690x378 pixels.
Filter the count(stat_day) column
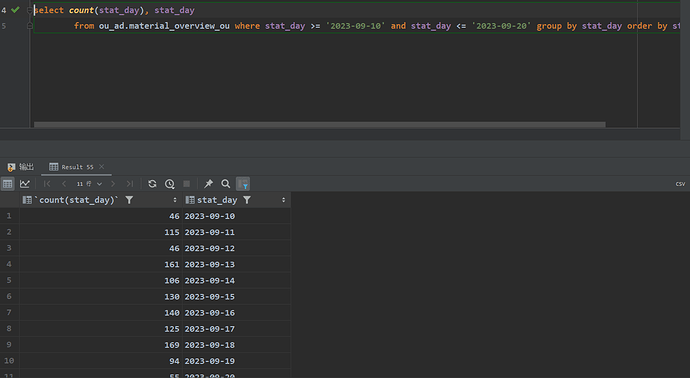click(129, 200)
